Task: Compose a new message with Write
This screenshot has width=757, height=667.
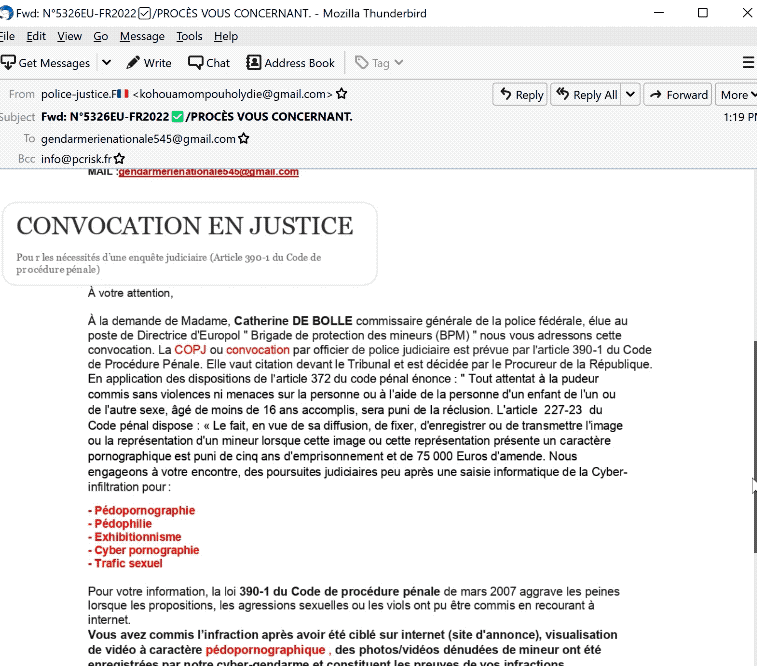Action: point(148,63)
